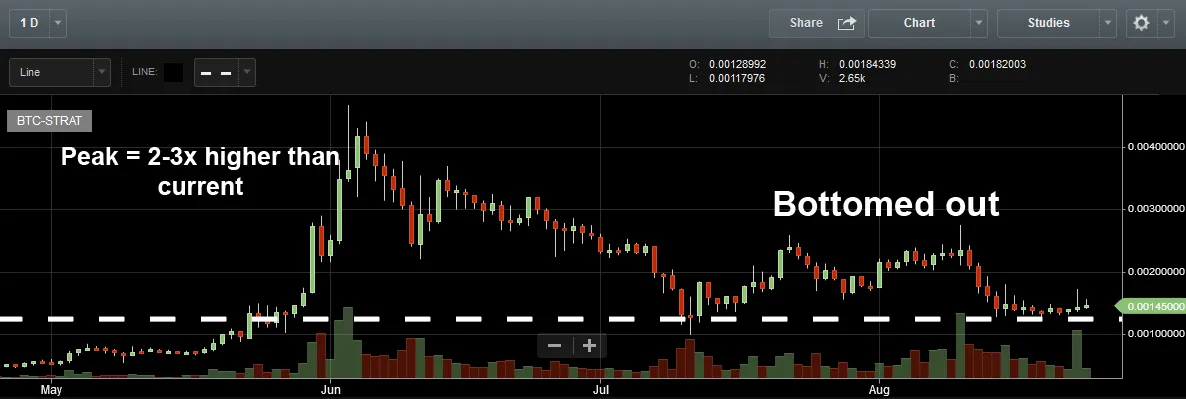The width and height of the screenshot is (1186, 399).
Task: Expand the Line tool type arrow
Action: pyautogui.click(x=102, y=73)
